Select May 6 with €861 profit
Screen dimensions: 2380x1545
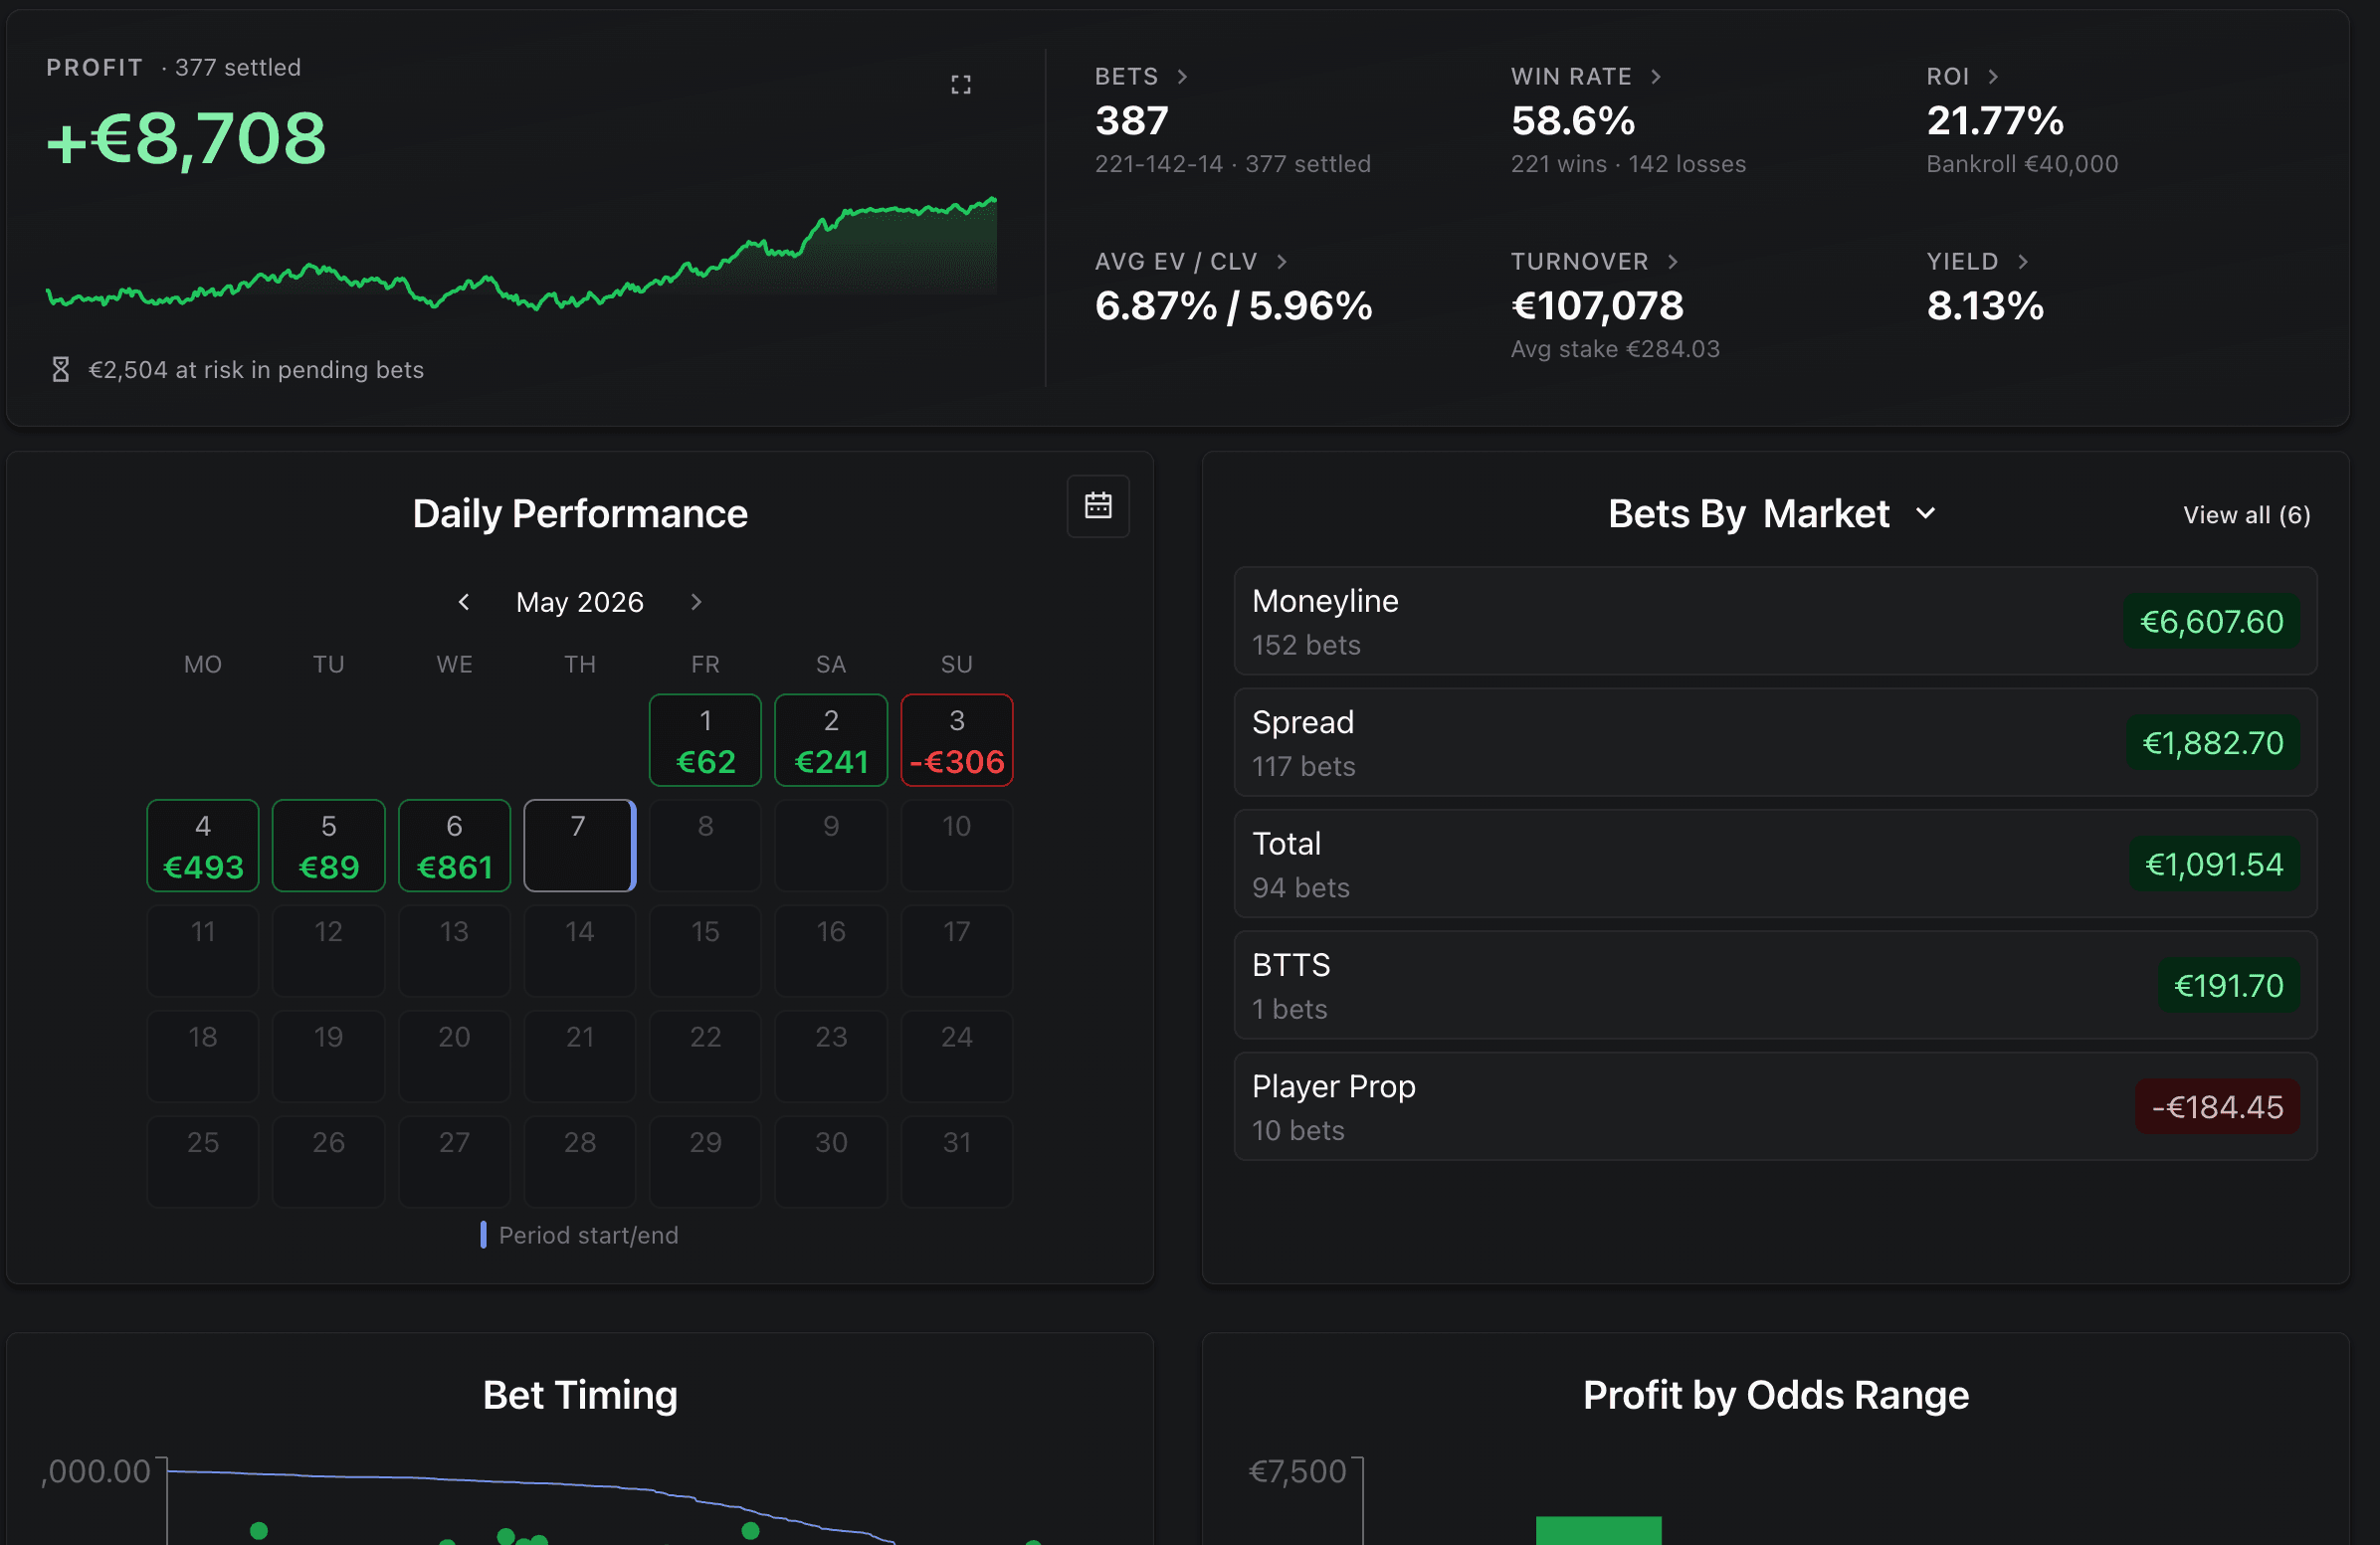point(454,846)
